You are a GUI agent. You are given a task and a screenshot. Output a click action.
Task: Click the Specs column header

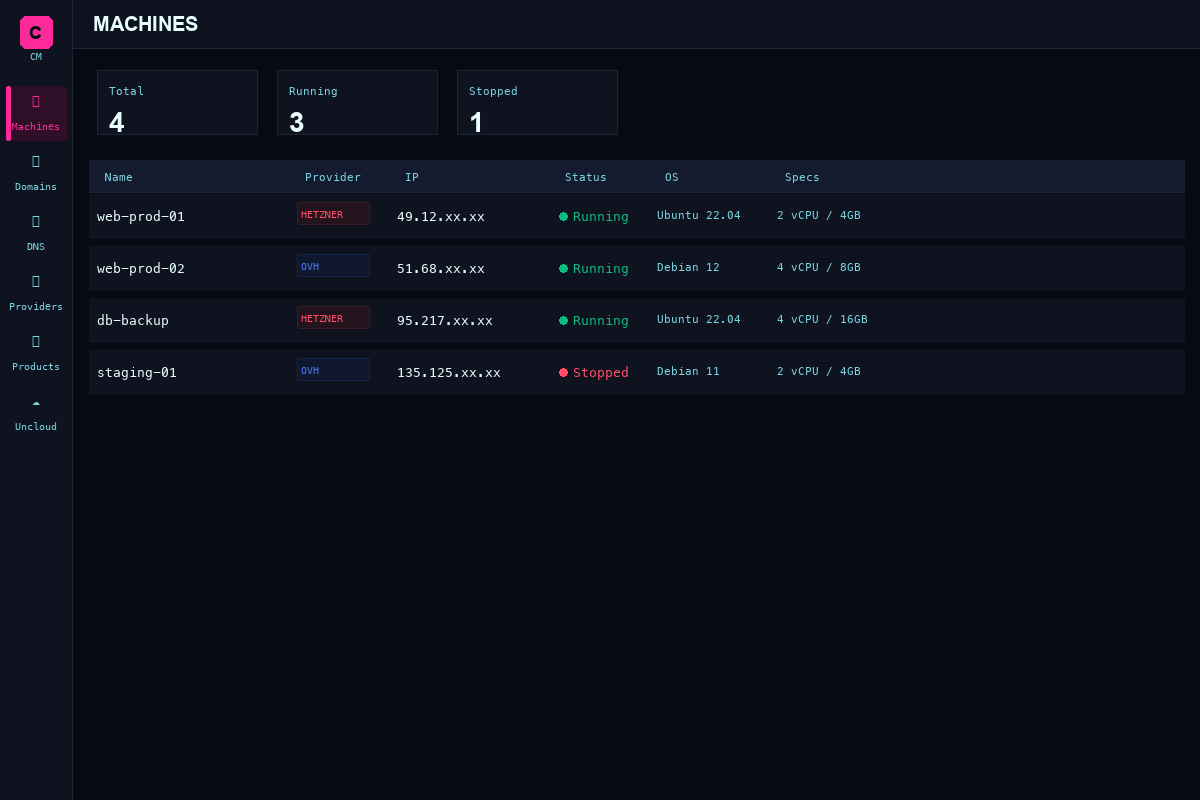[x=802, y=177]
